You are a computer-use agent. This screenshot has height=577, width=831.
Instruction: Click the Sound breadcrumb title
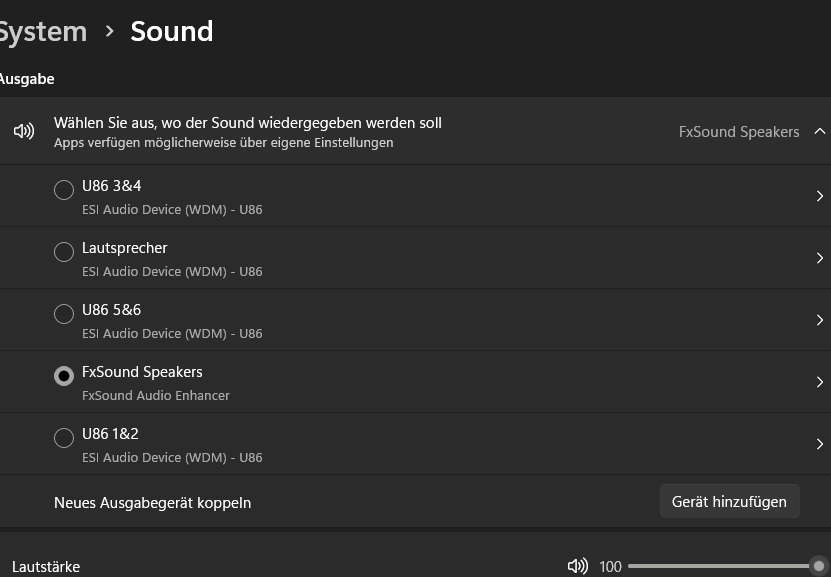coord(171,31)
